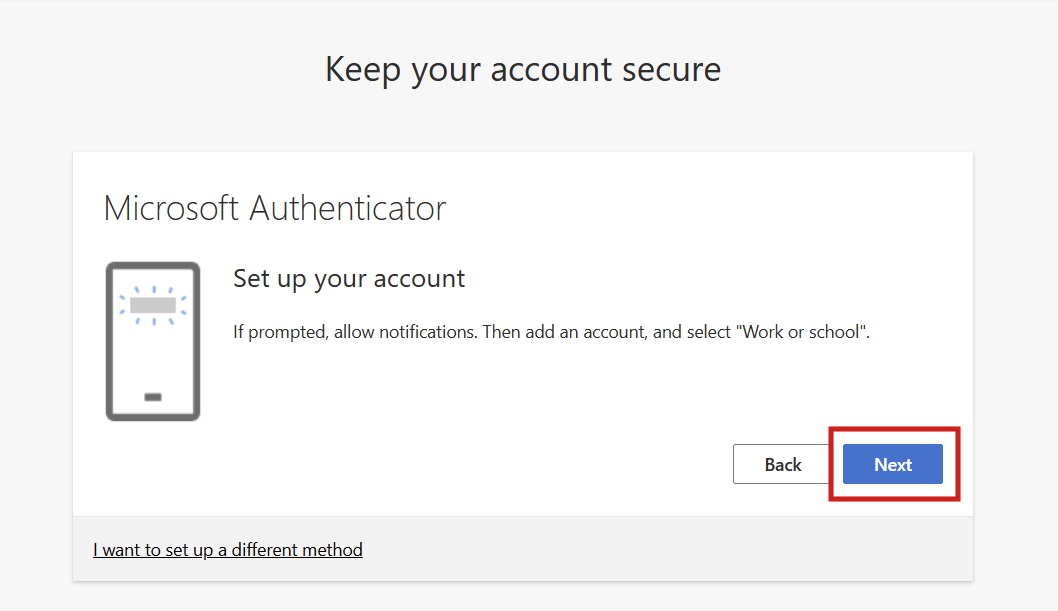Click the quoted "Work or school" text
This screenshot has width=1058, height=611.
coord(802,331)
